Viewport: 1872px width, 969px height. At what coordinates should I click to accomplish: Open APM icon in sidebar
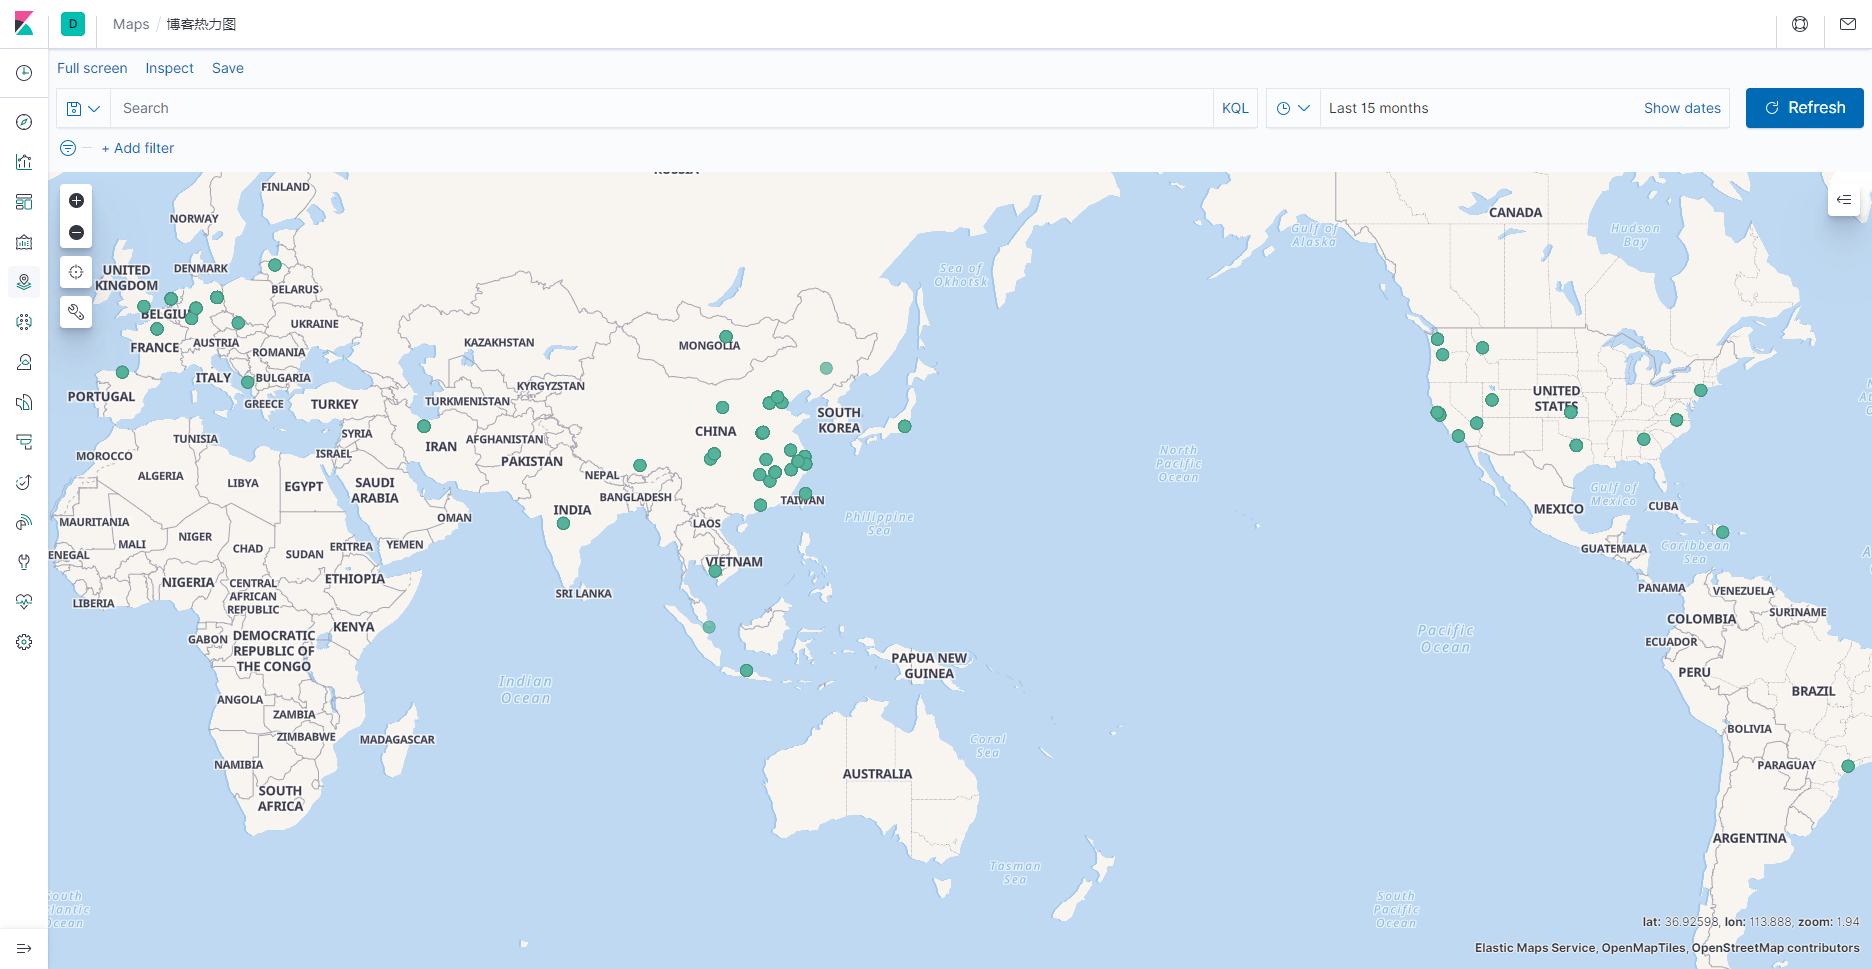[24, 442]
